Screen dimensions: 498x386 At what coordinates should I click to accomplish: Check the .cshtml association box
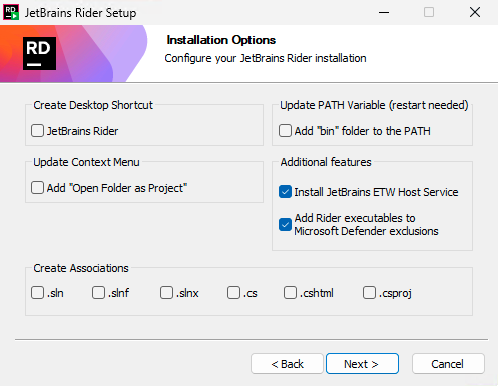click(290, 293)
